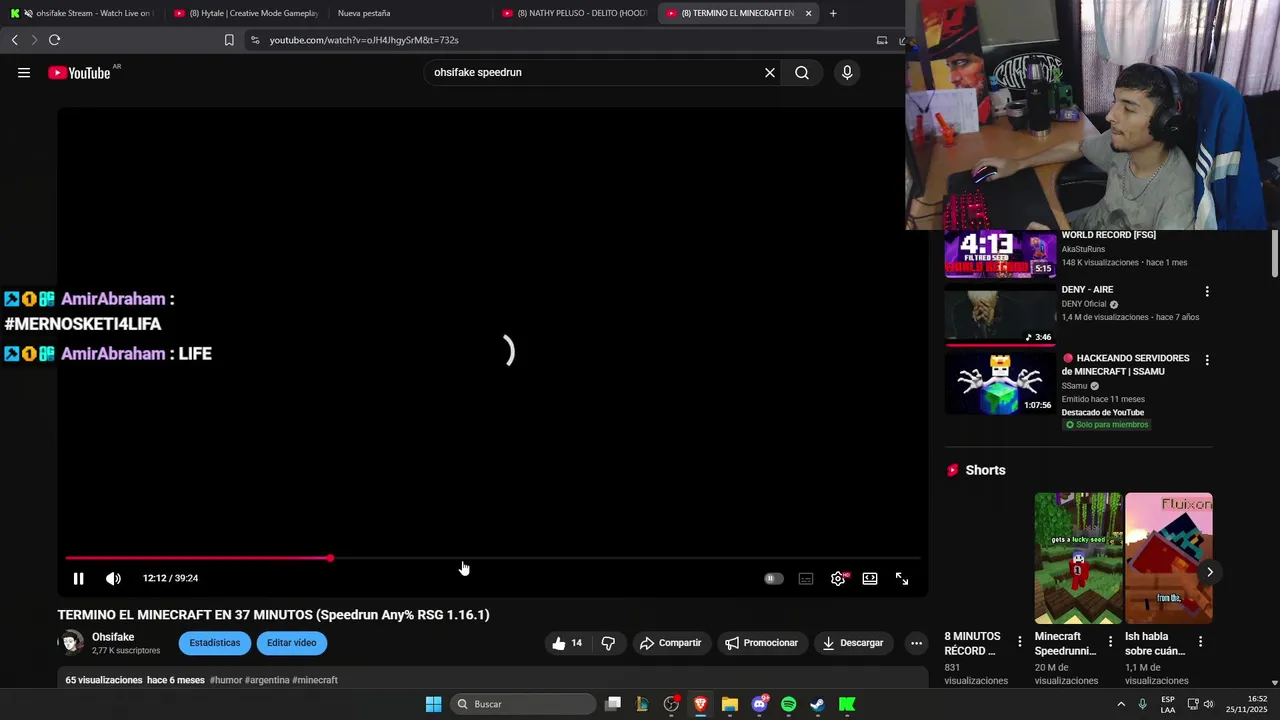1280x720 pixels.
Task: Enter fullscreen mode
Action: 902,578
